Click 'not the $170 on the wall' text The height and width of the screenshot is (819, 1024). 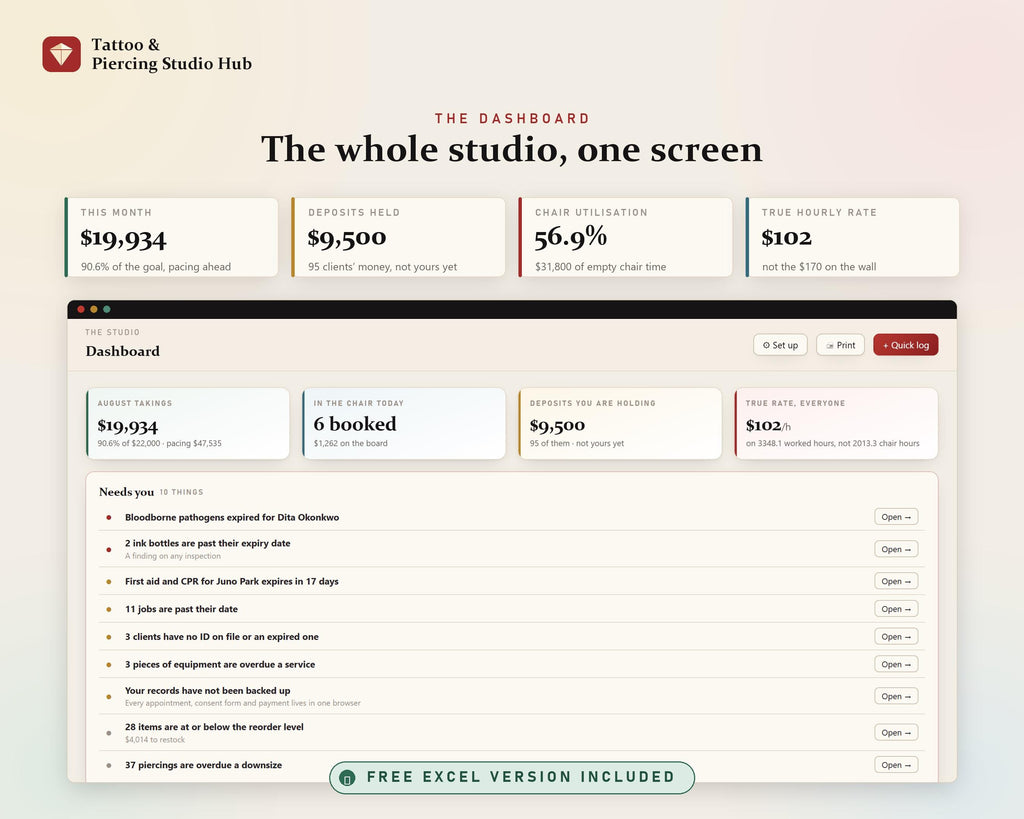(819, 266)
